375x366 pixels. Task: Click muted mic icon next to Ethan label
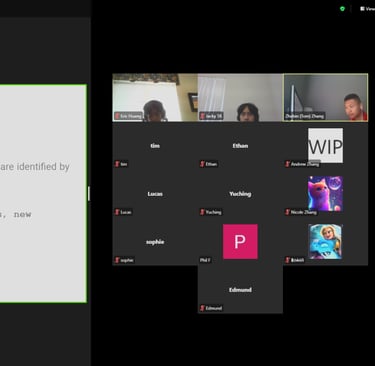pyautogui.click(x=202, y=164)
